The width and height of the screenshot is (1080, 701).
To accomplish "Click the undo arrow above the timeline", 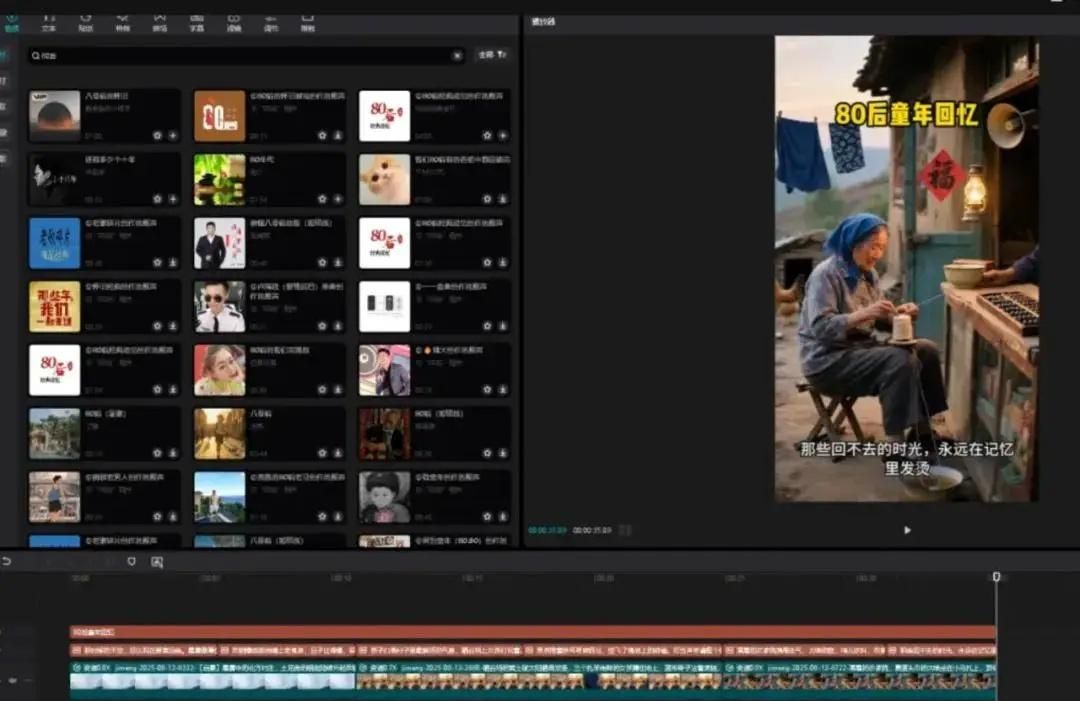I will [7, 562].
